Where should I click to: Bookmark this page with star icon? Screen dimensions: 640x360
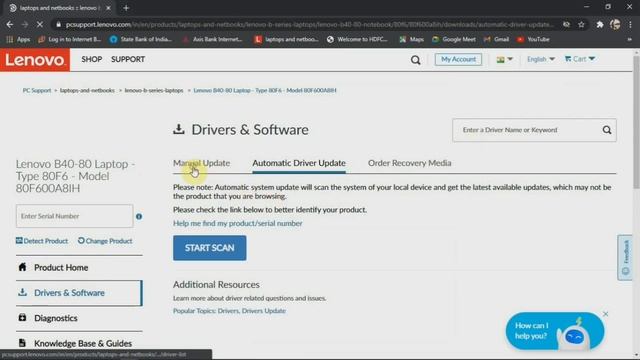pyautogui.click(x=581, y=24)
